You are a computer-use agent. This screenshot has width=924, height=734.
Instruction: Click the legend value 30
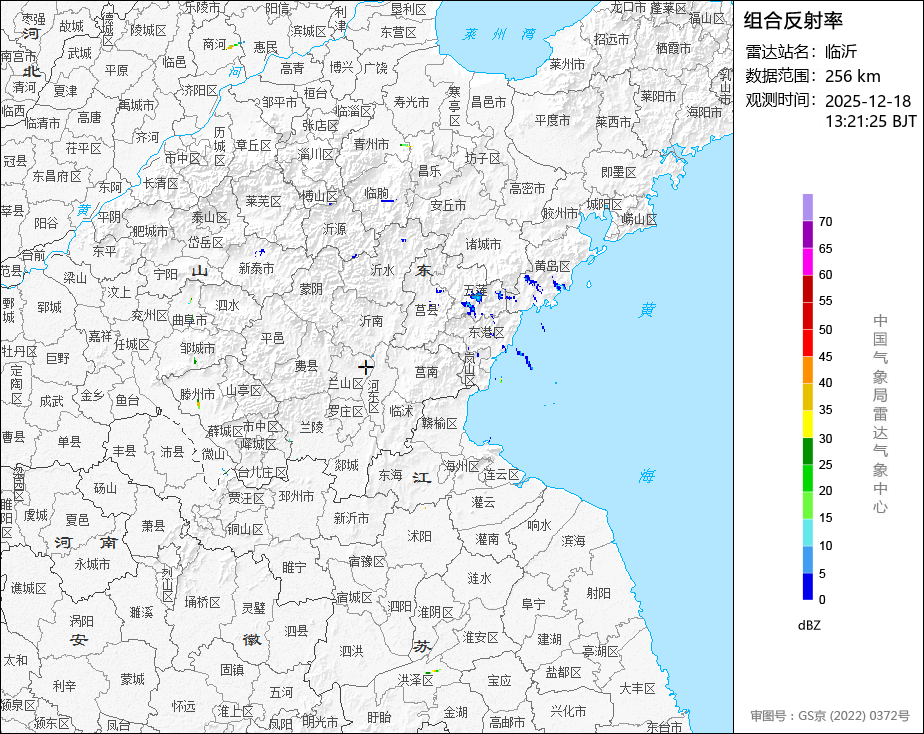[825, 439]
